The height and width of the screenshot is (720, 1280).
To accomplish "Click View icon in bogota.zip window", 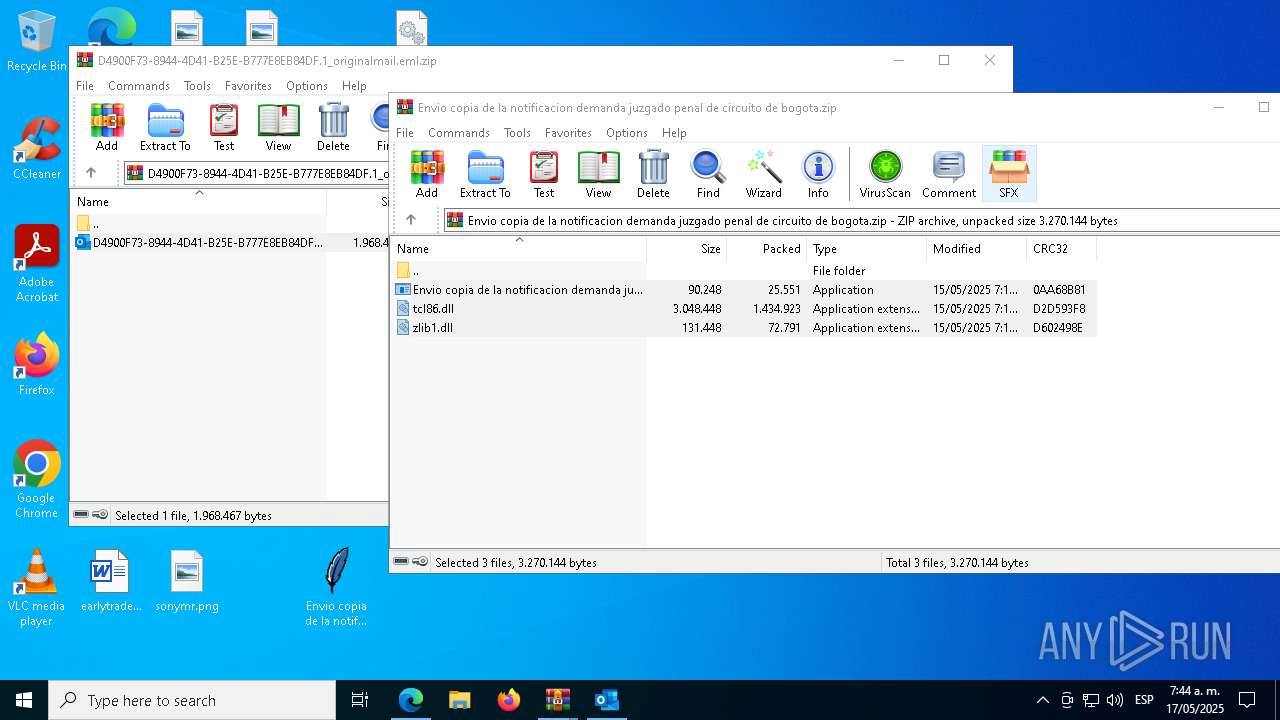I will pyautogui.click(x=598, y=174).
